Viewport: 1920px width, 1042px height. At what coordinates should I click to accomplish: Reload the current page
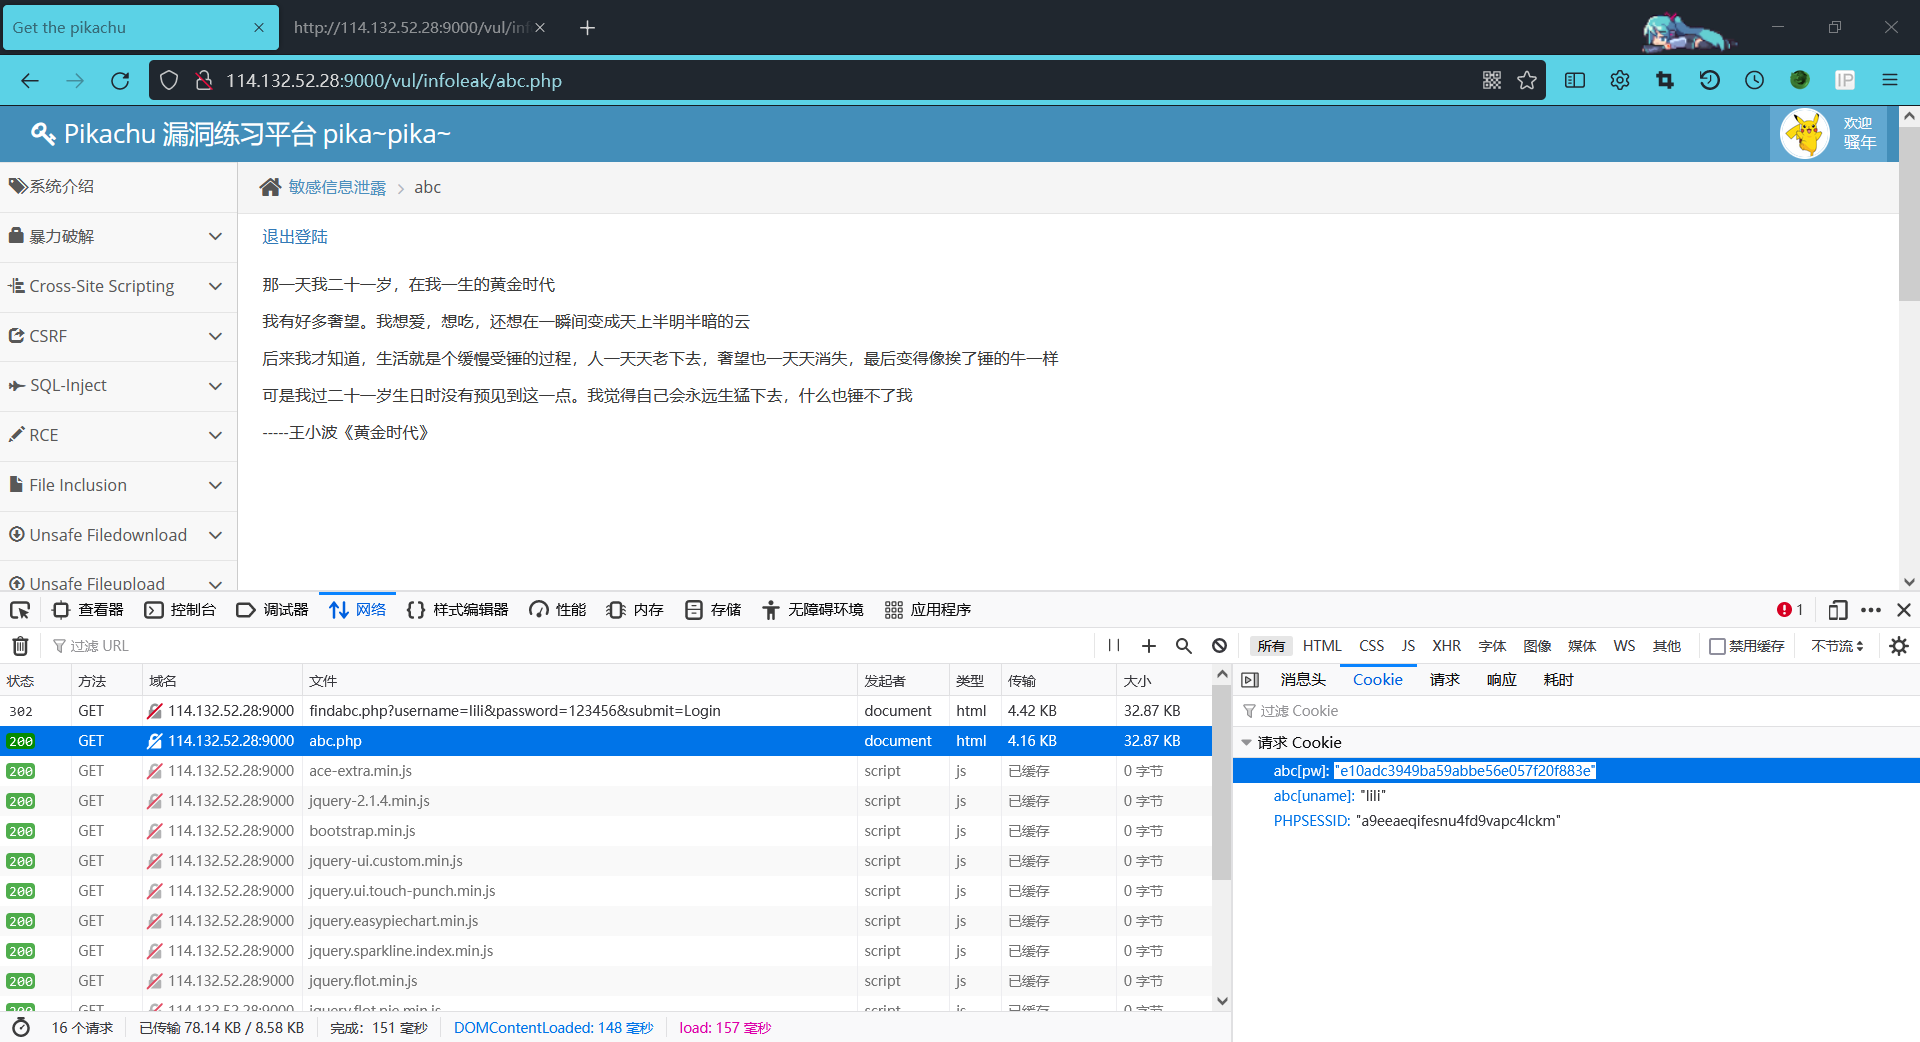[120, 81]
